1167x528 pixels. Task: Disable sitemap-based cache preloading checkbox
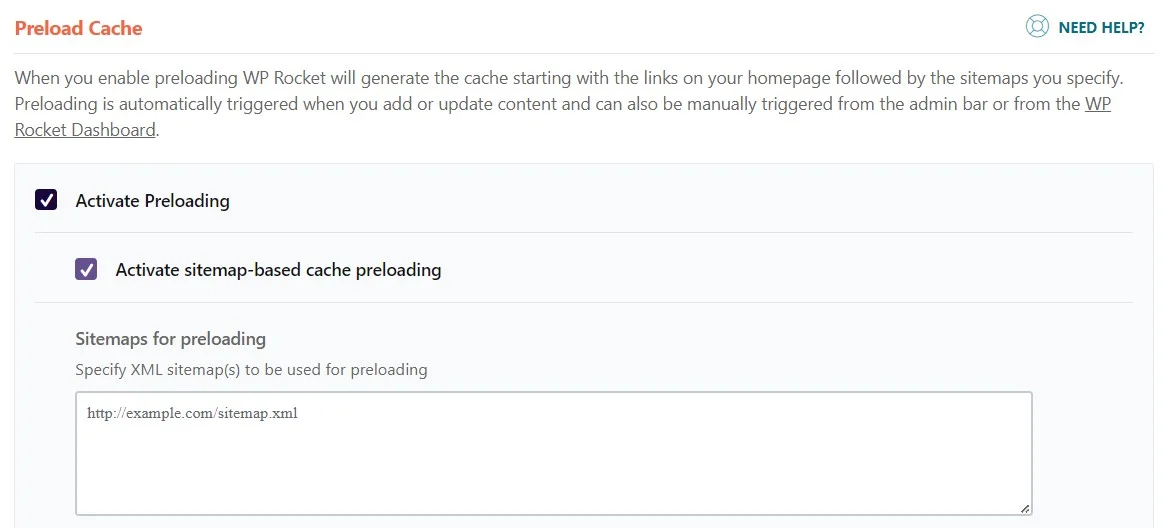[86, 269]
